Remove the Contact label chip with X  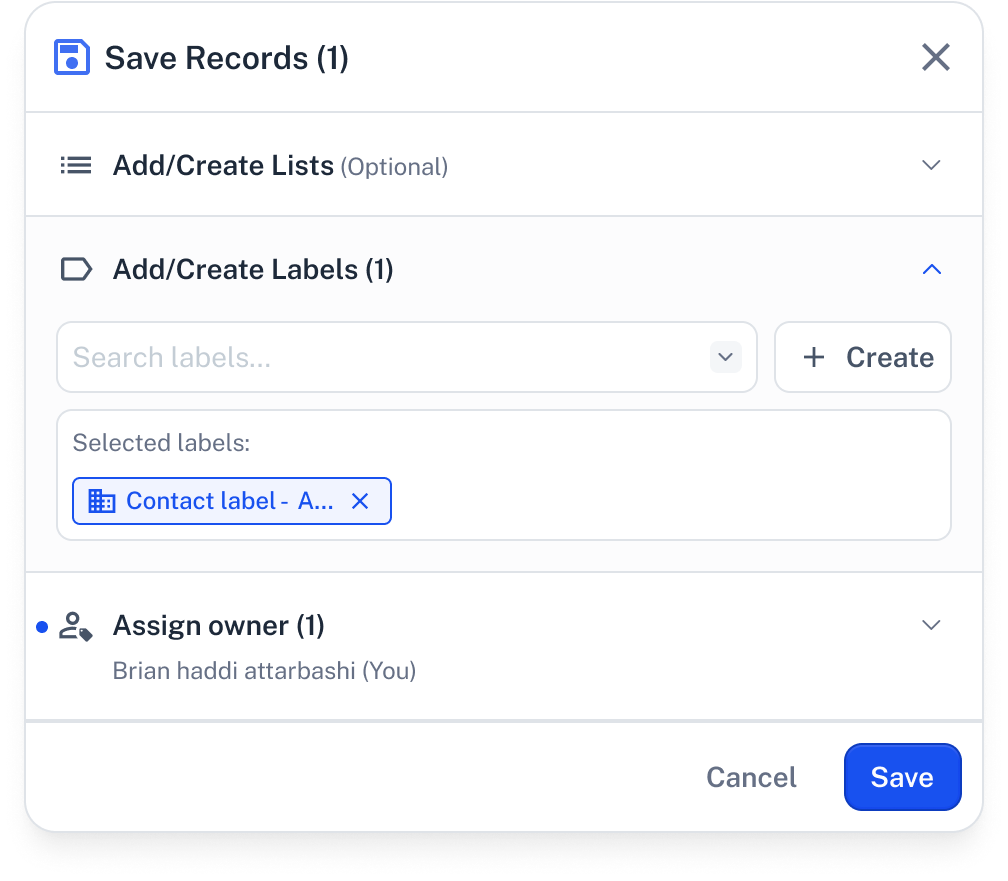[x=360, y=501]
